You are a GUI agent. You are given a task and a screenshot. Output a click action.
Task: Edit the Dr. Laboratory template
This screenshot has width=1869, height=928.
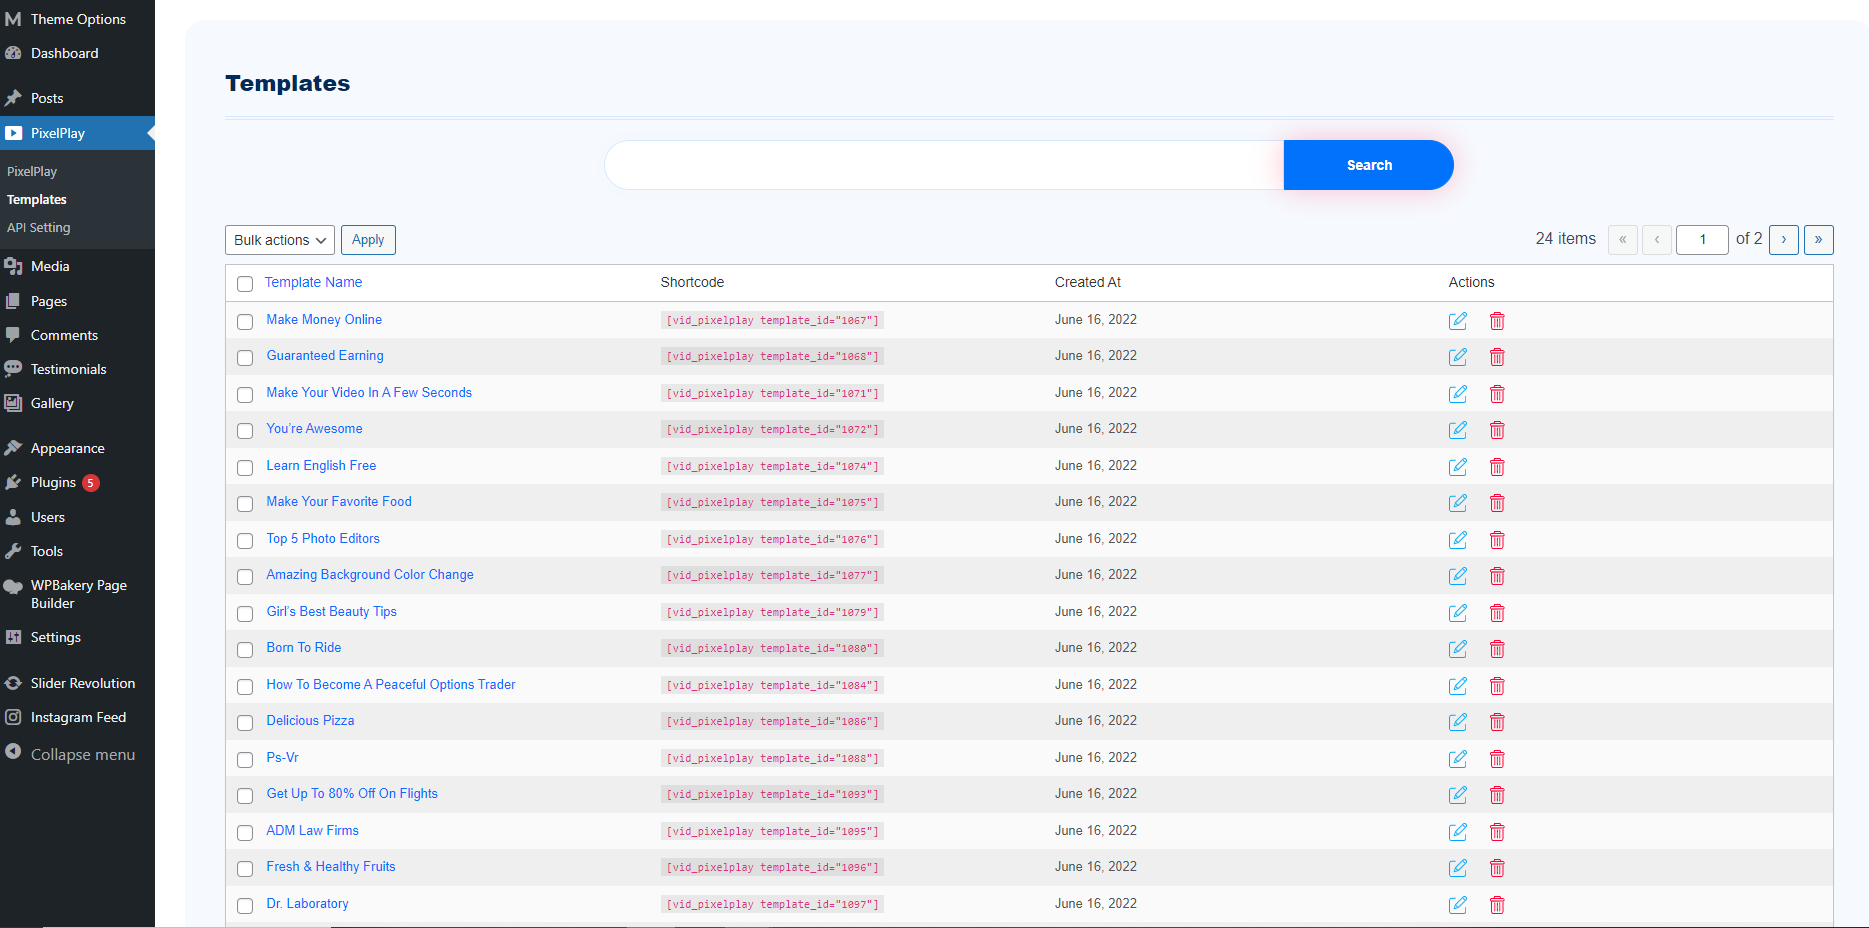coord(1458,905)
